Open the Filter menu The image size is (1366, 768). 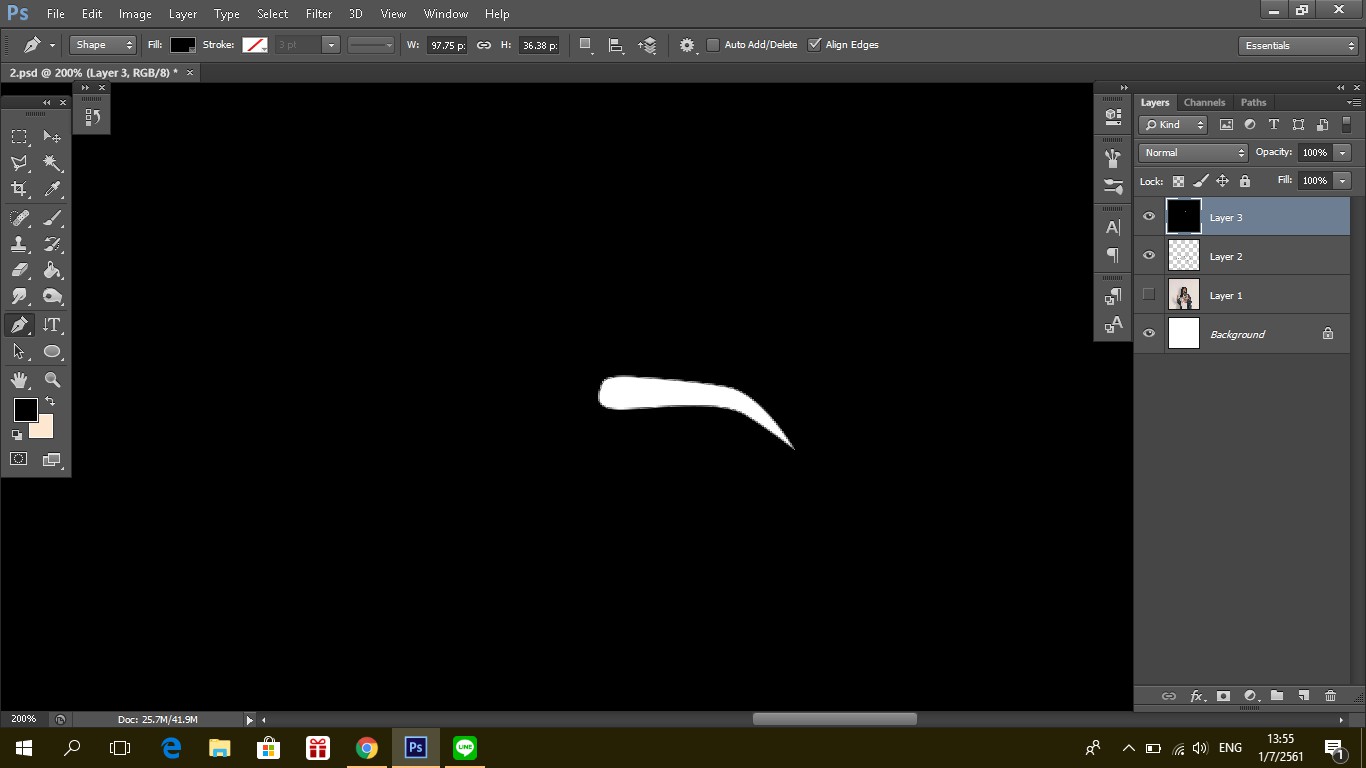coord(319,14)
